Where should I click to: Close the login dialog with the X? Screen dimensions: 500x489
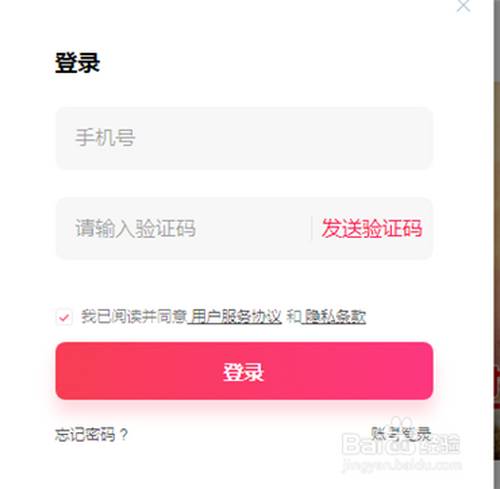[x=463, y=5]
